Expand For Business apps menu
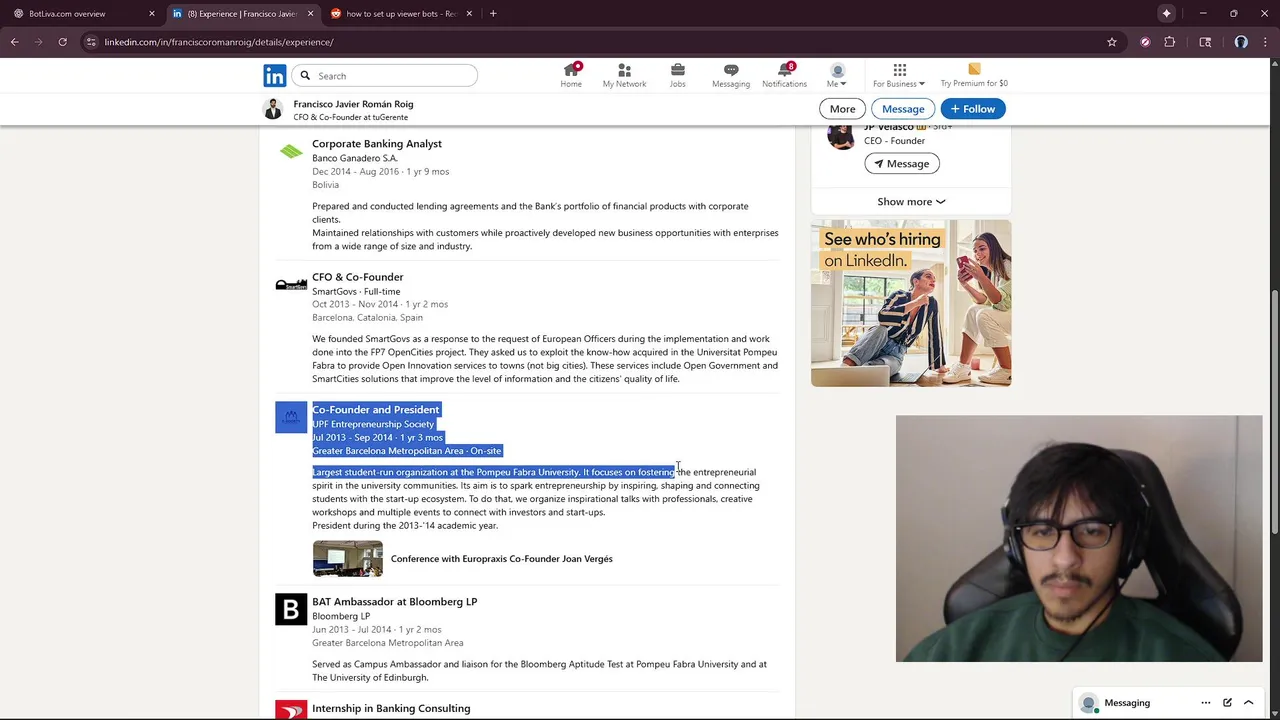 (899, 76)
